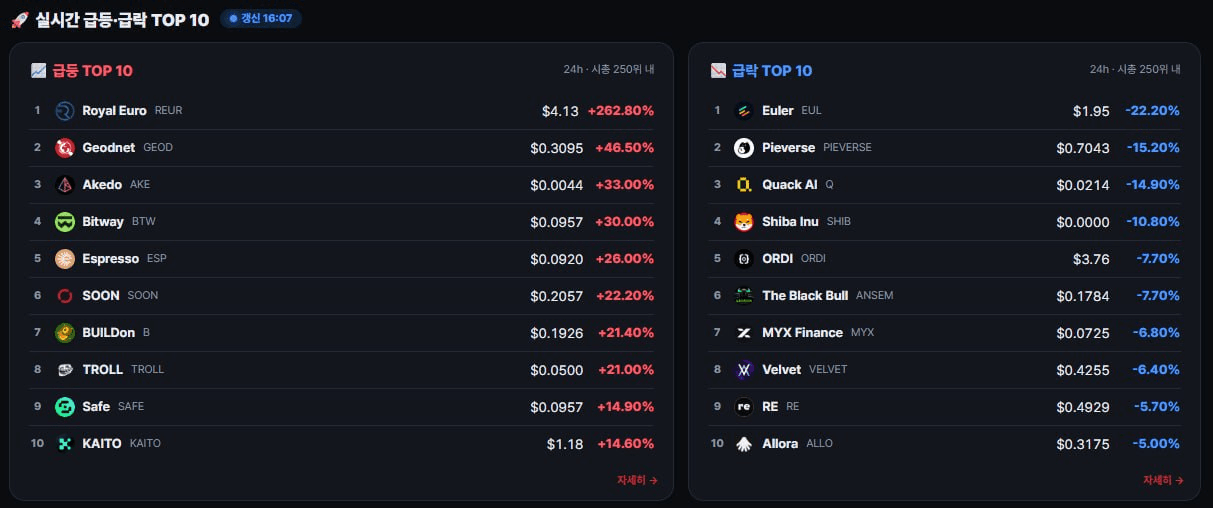Click the 급락 TOP 10 heading
The image size is (1213, 508).
[772, 71]
